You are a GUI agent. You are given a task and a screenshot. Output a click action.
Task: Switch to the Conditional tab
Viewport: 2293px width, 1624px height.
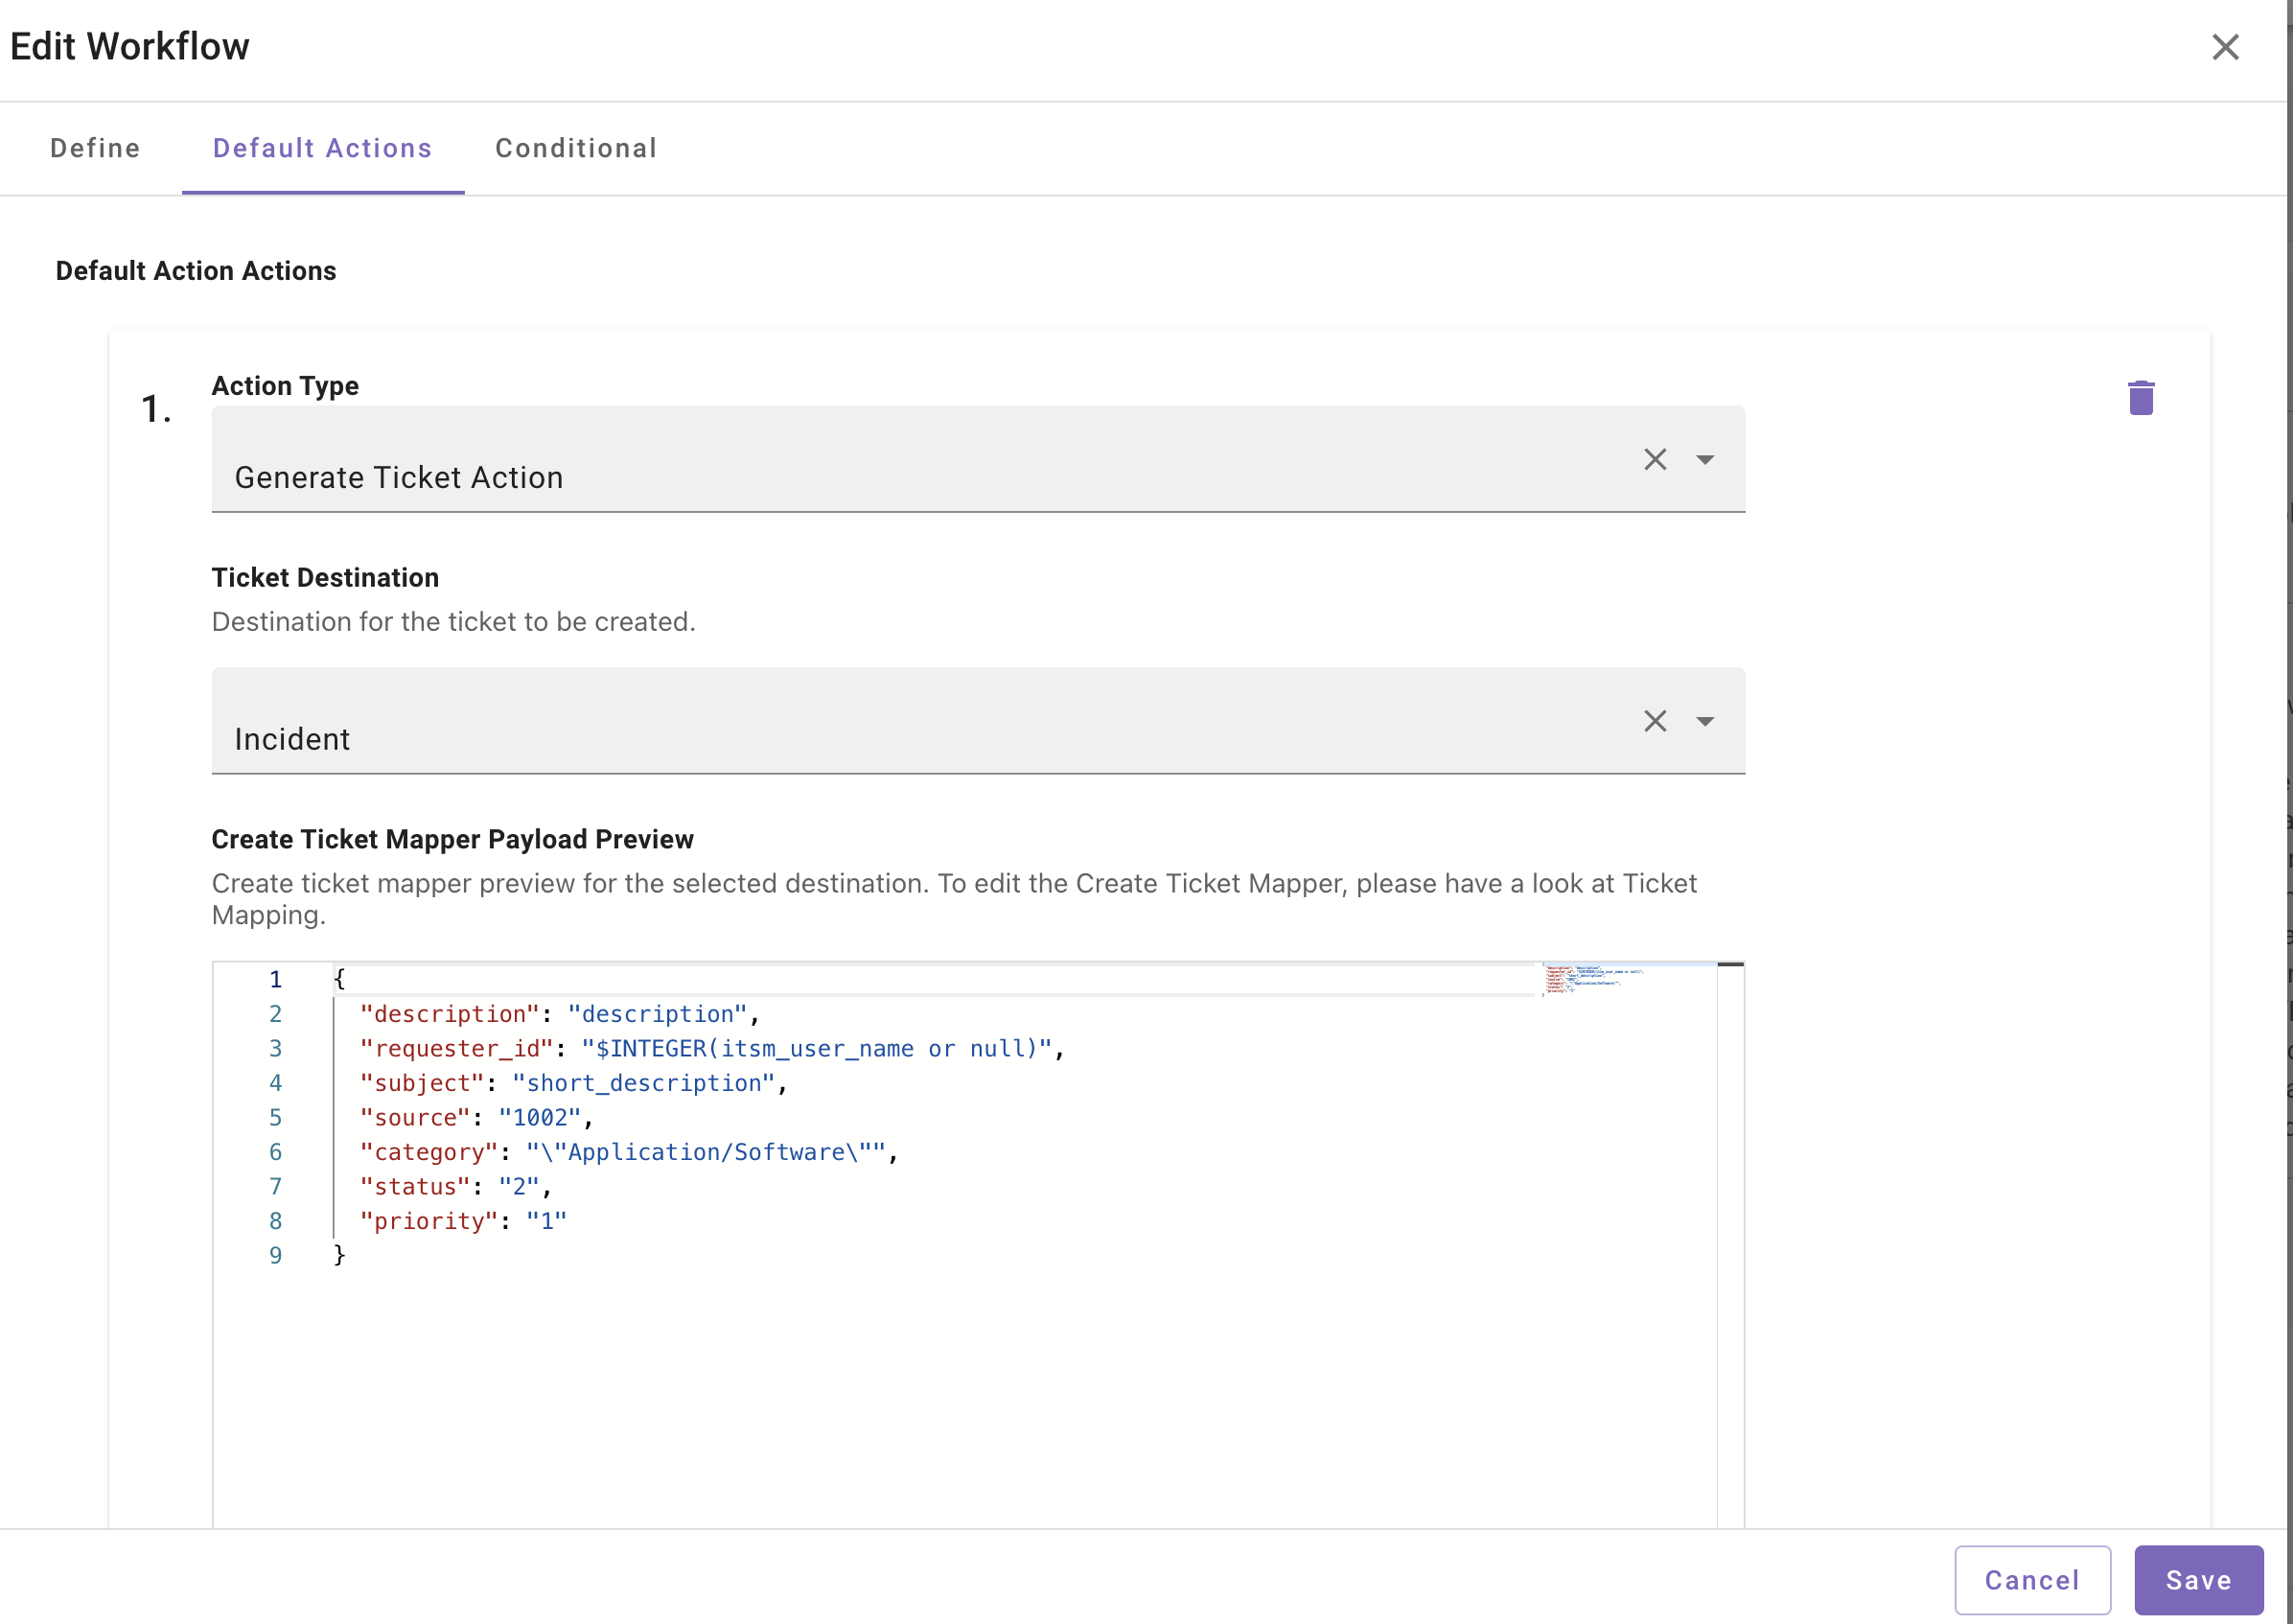click(x=576, y=148)
